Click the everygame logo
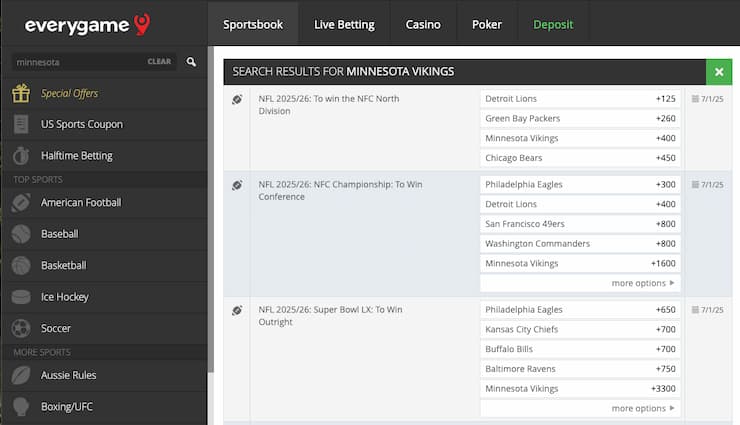The width and height of the screenshot is (740, 425). point(88,25)
